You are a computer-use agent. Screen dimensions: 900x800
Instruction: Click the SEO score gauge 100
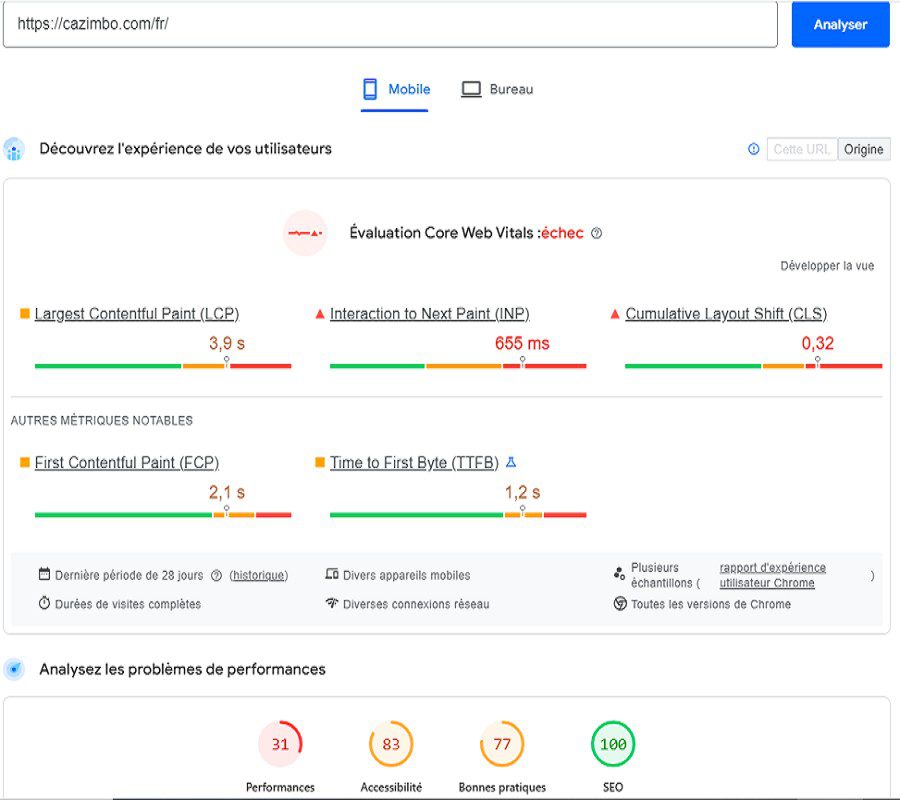click(x=613, y=744)
